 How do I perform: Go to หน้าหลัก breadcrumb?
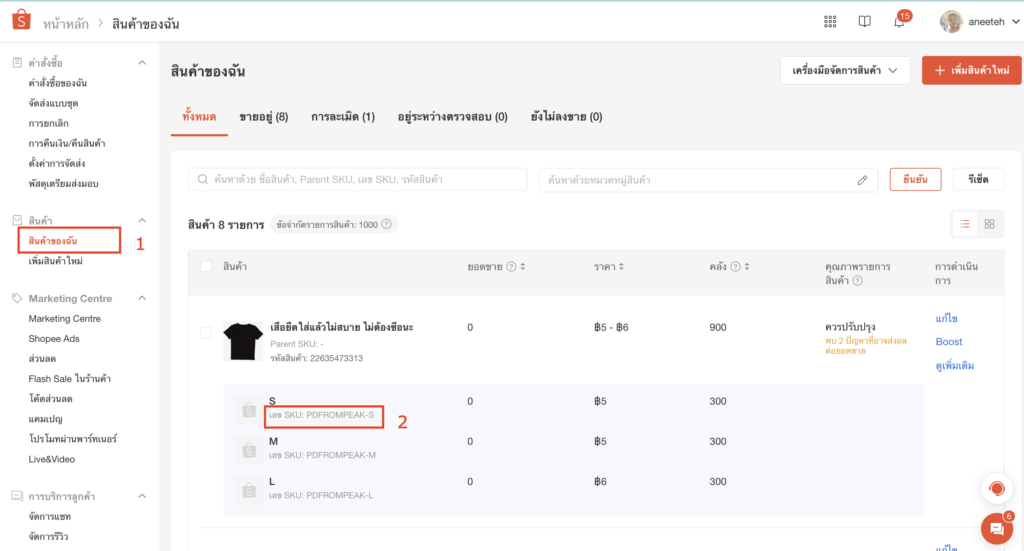point(66,24)
